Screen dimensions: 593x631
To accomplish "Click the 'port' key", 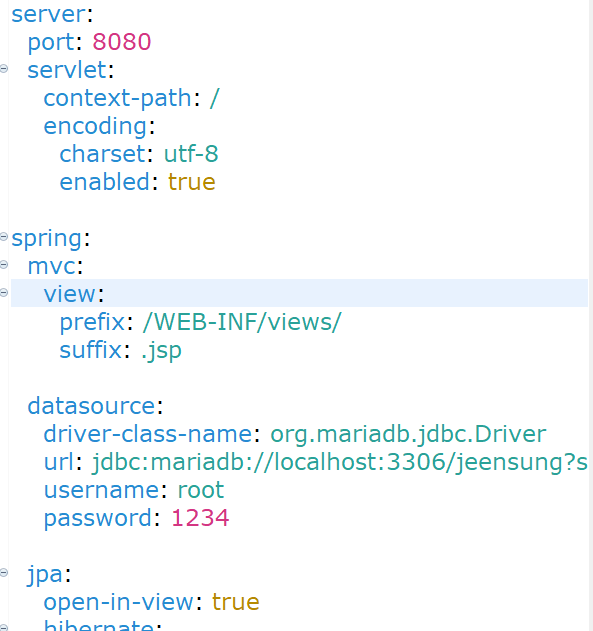I will 51,43.
